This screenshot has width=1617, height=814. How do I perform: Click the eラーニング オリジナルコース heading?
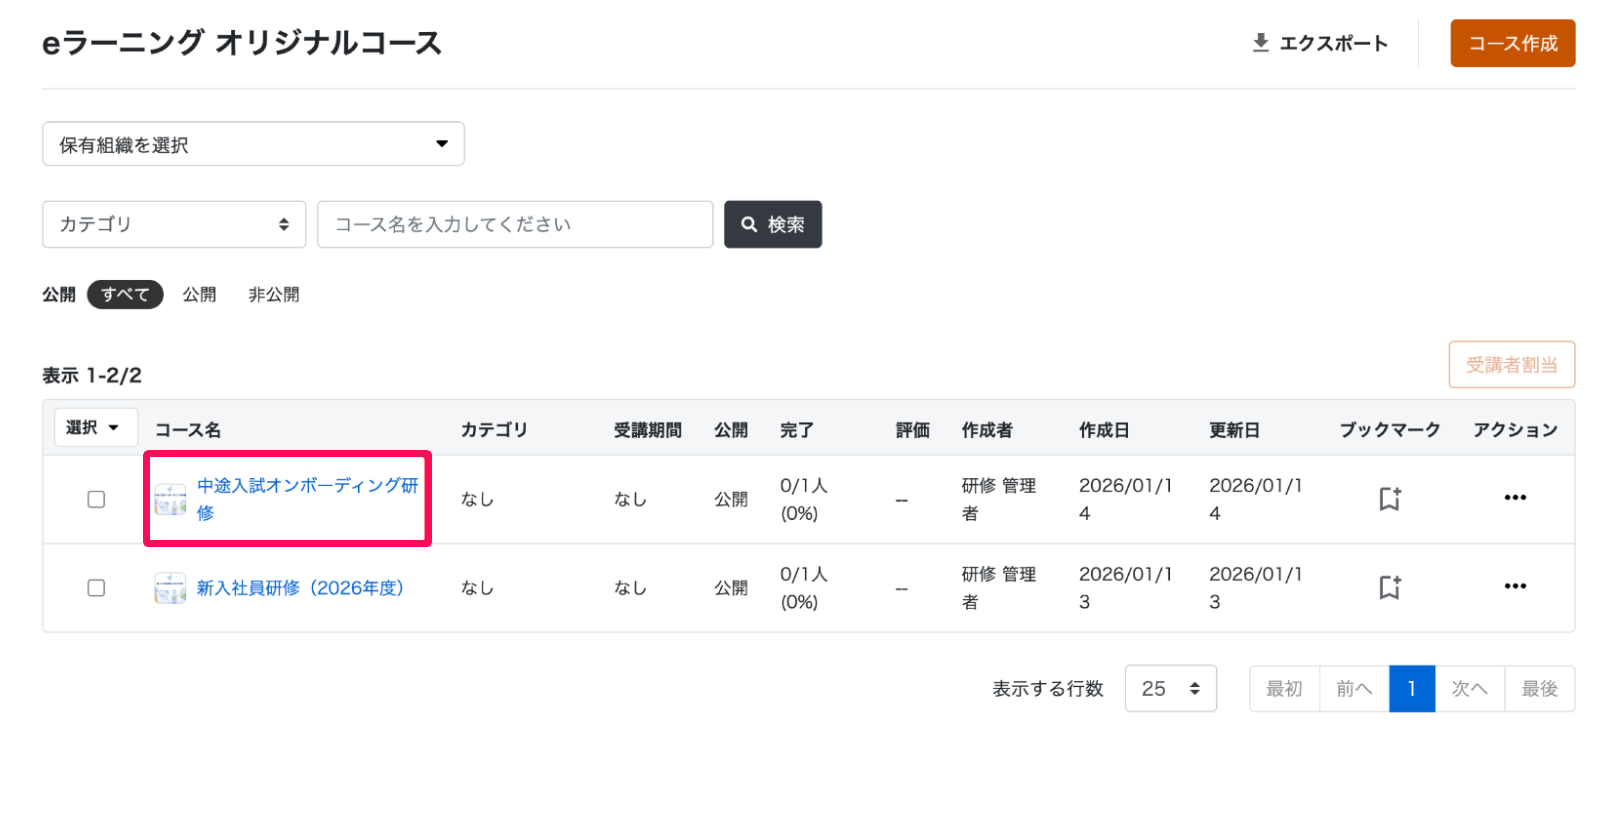[242, 43]
